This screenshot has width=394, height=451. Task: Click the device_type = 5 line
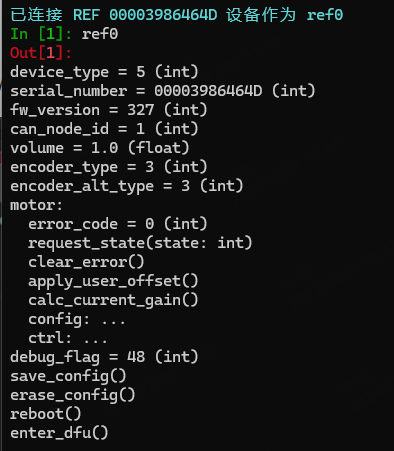pyautogui.click(x=104, y=72)
